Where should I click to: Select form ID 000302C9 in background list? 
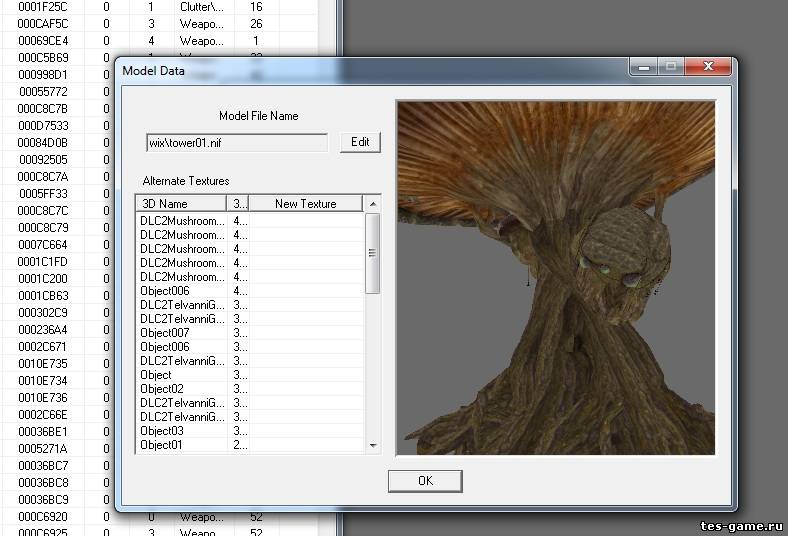tap(42, 313)
